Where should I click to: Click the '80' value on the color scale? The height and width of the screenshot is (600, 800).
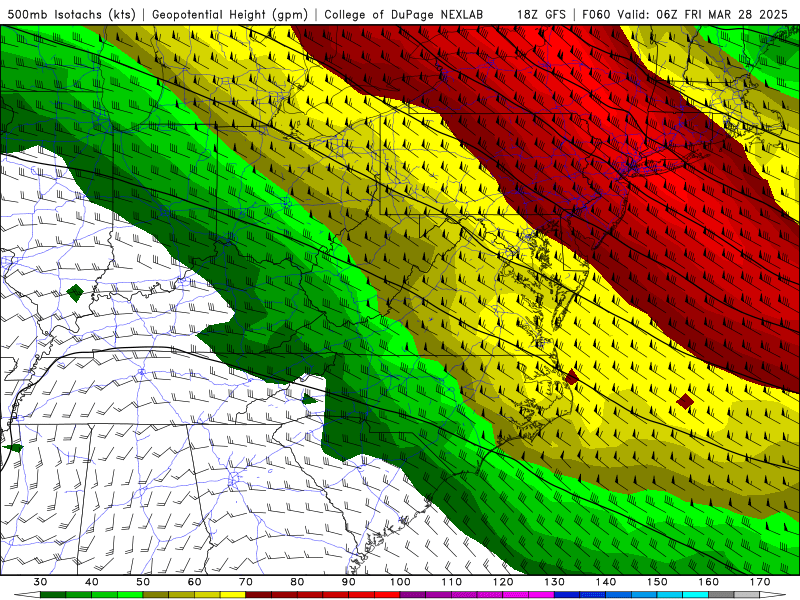297,582
